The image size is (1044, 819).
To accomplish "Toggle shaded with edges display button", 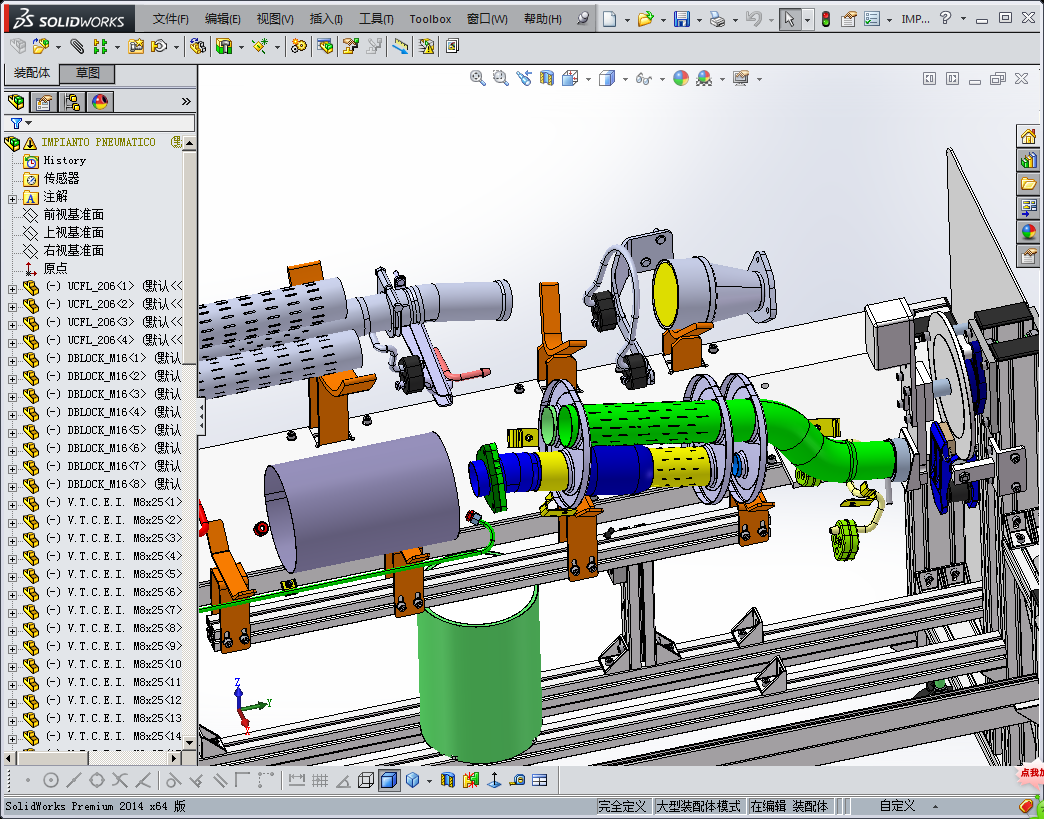I will pos(389,780).
